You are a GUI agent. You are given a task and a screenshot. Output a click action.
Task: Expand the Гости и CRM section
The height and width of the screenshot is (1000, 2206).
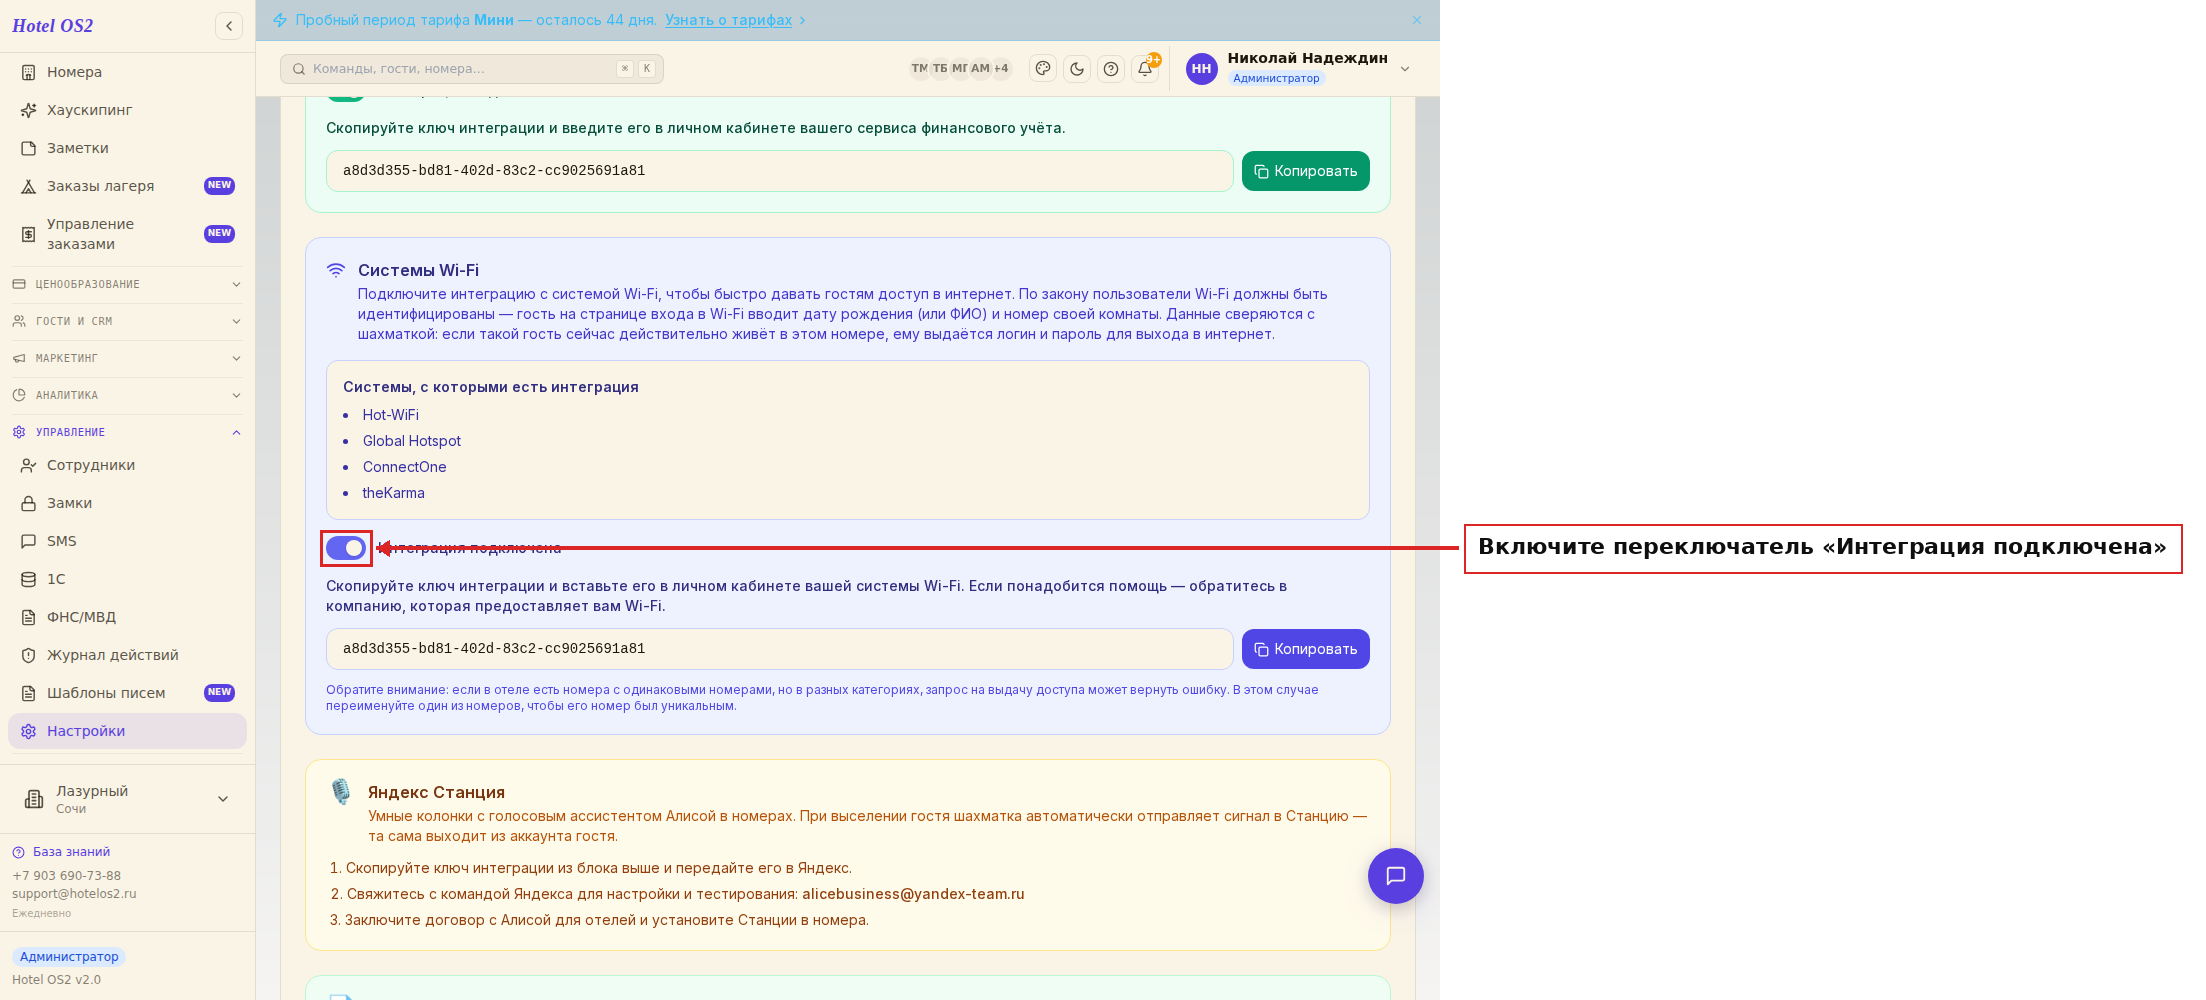coord(127,322)
